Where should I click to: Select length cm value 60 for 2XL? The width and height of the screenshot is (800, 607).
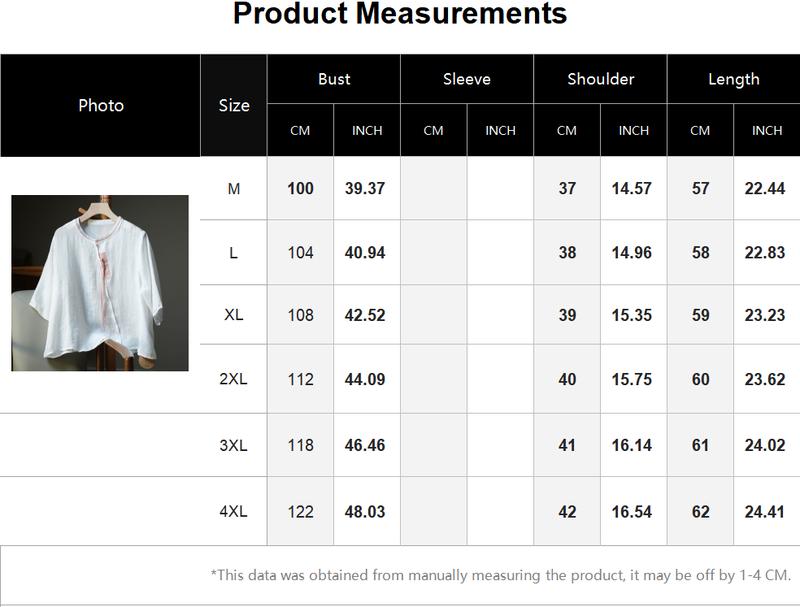click(x=701, y=380)
